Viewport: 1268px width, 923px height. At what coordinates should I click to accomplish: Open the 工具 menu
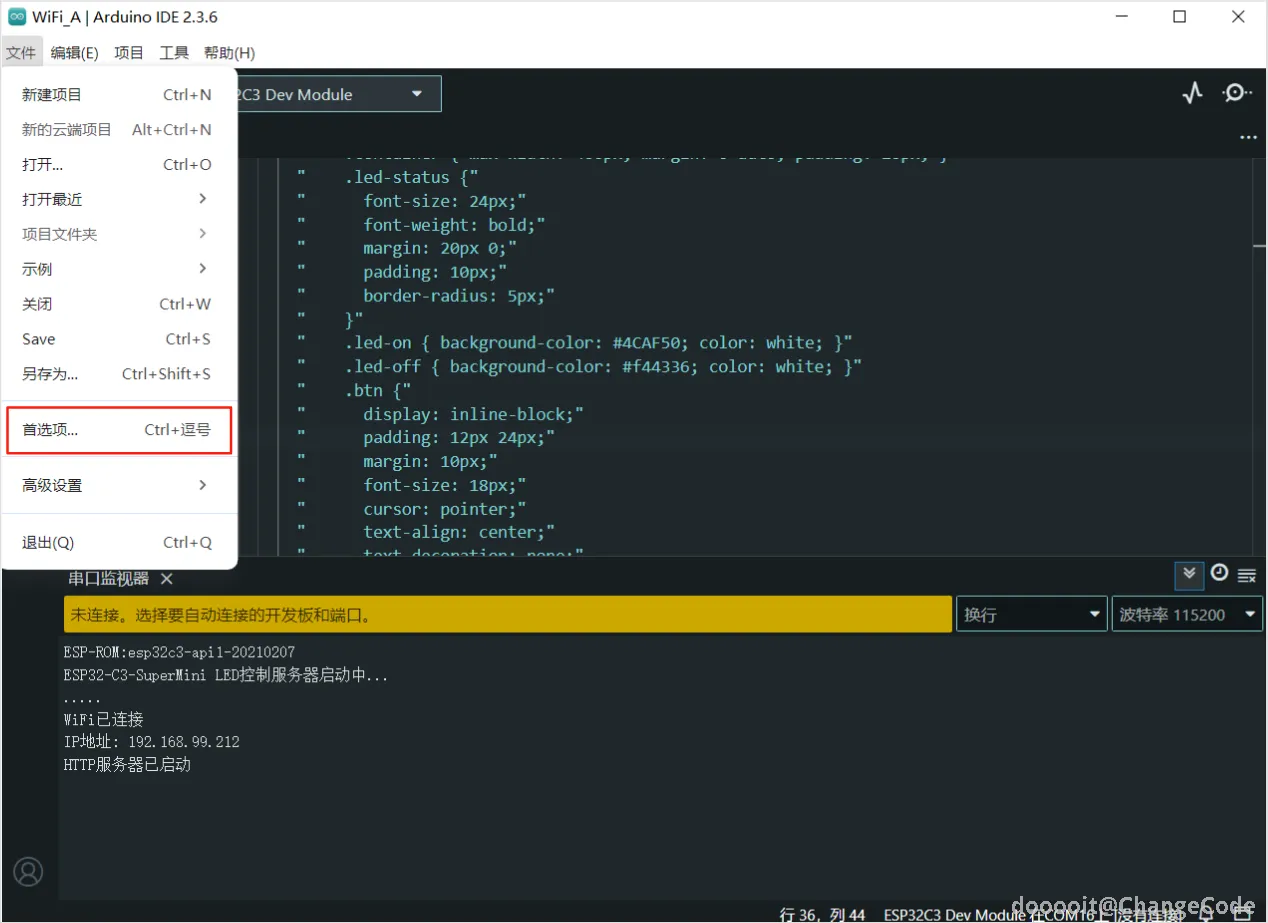174,53
